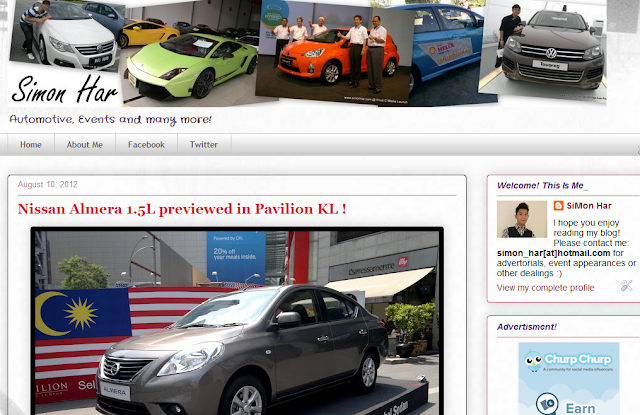Click the 'Advertisment!' widget heading

coord(527,327)
